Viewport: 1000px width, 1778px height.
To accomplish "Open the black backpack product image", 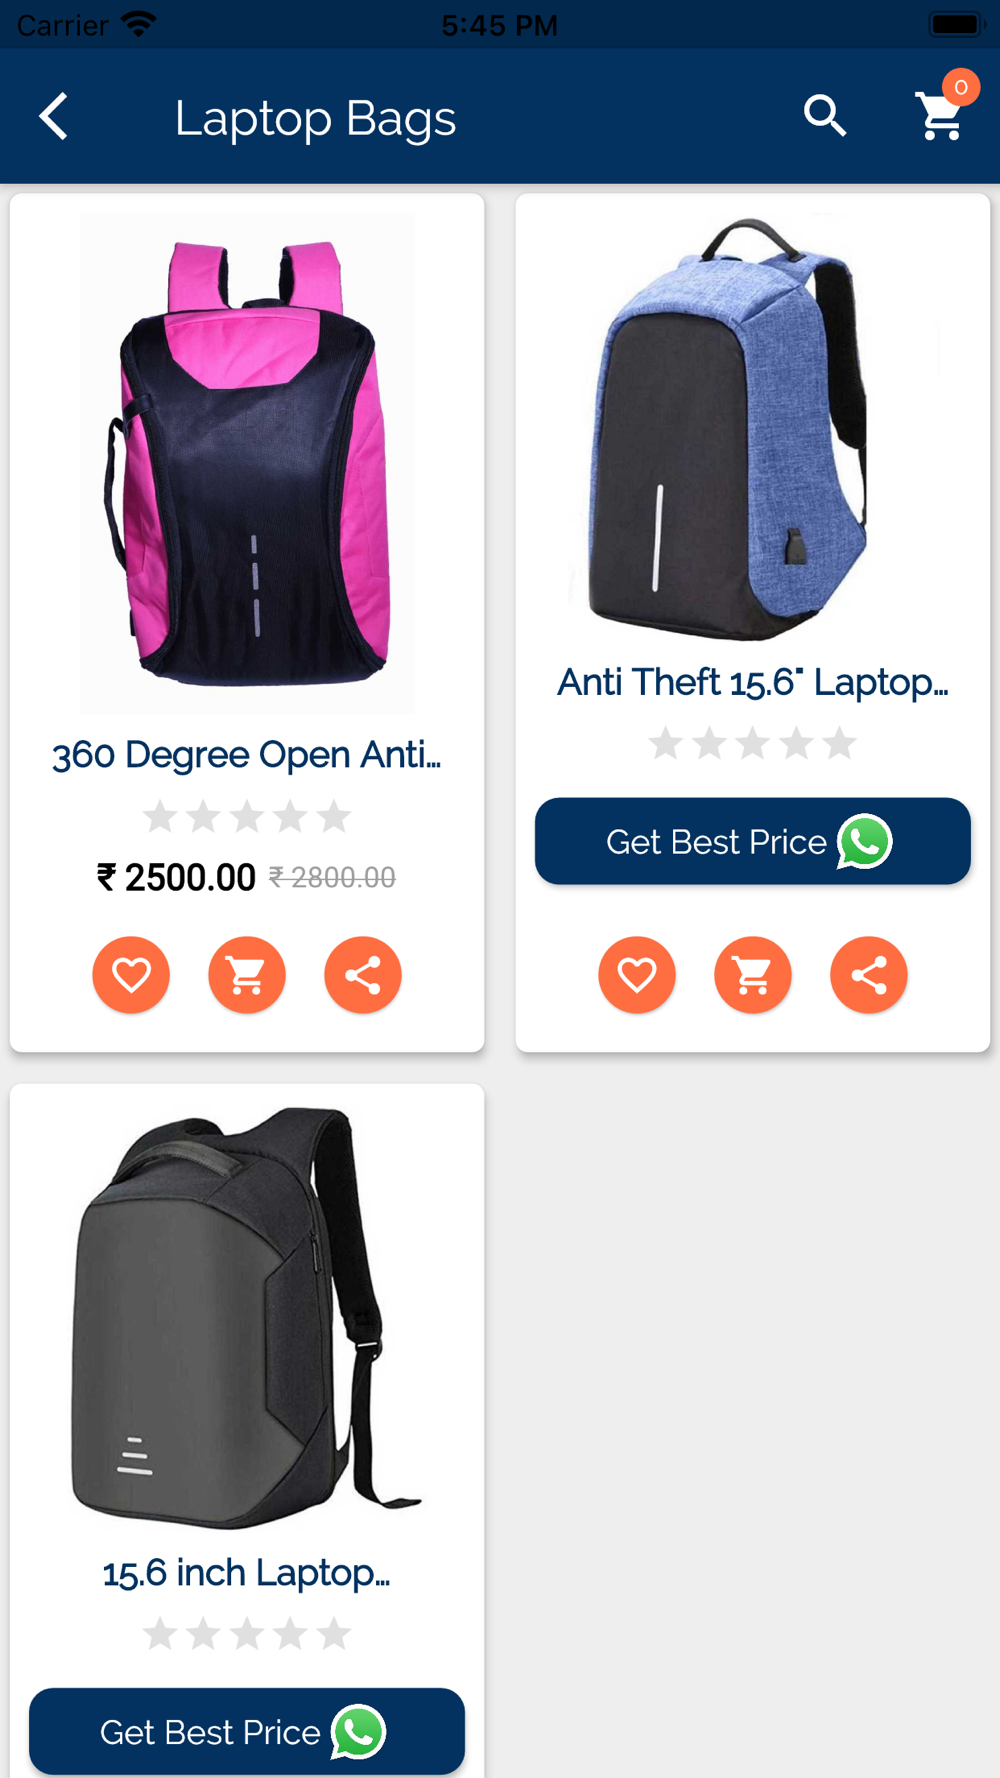I will coord(247,1318).
